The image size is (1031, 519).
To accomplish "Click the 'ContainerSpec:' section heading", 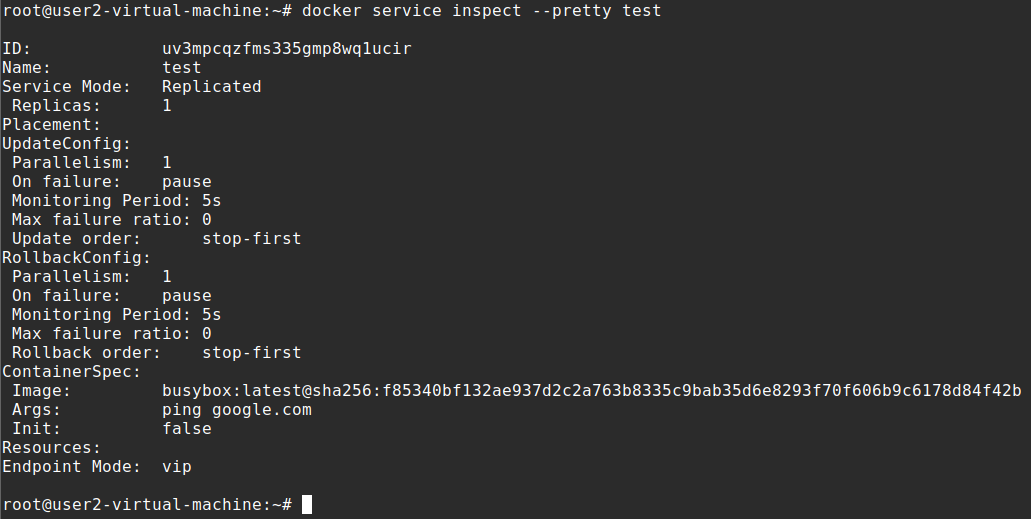I will tap(71, 371).
